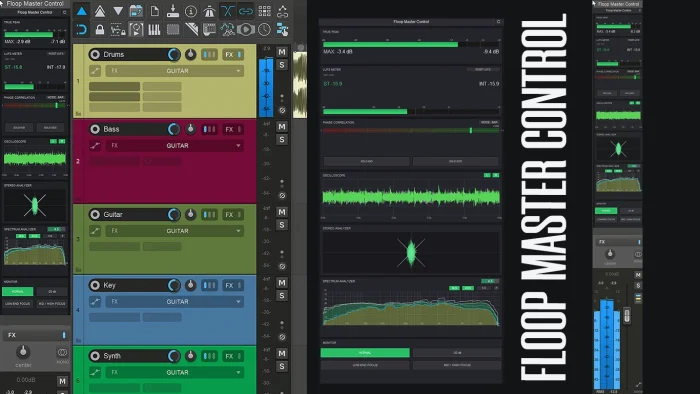Solo the Bass track with S button

click(x=282, y=140)
